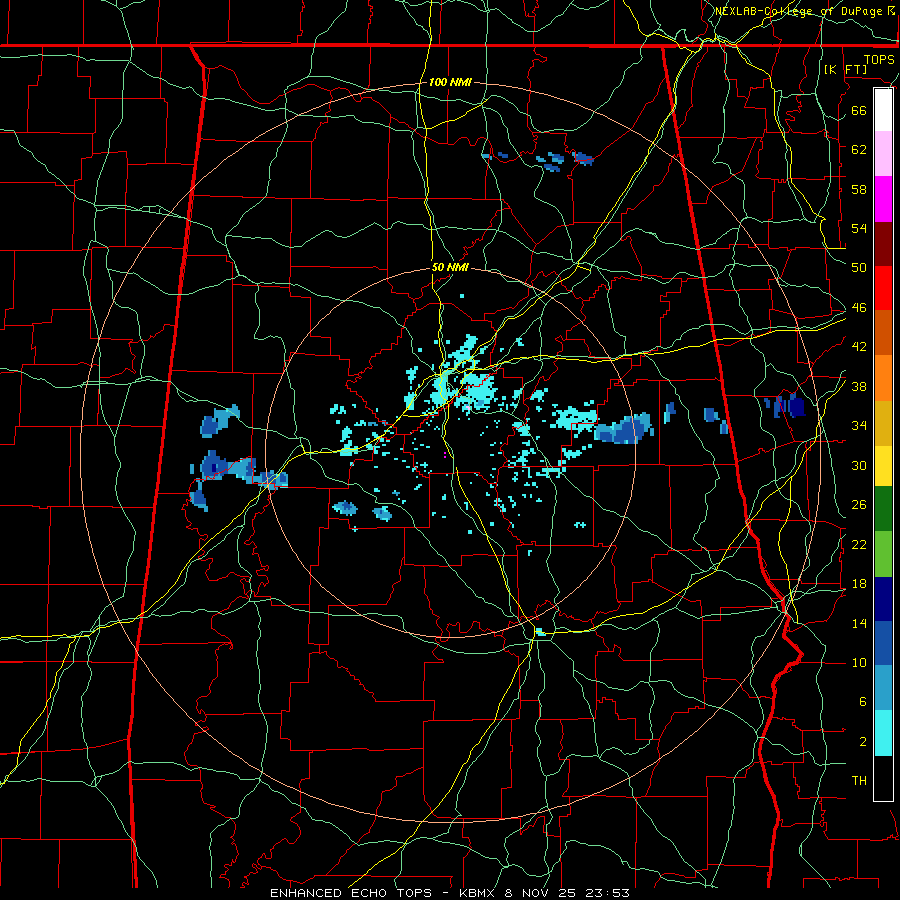Image resolution: width=900 pixels, height=900 pixels.
Task: Click the medium blue 10 kft legend swatch
Action: tap(883, 643)
